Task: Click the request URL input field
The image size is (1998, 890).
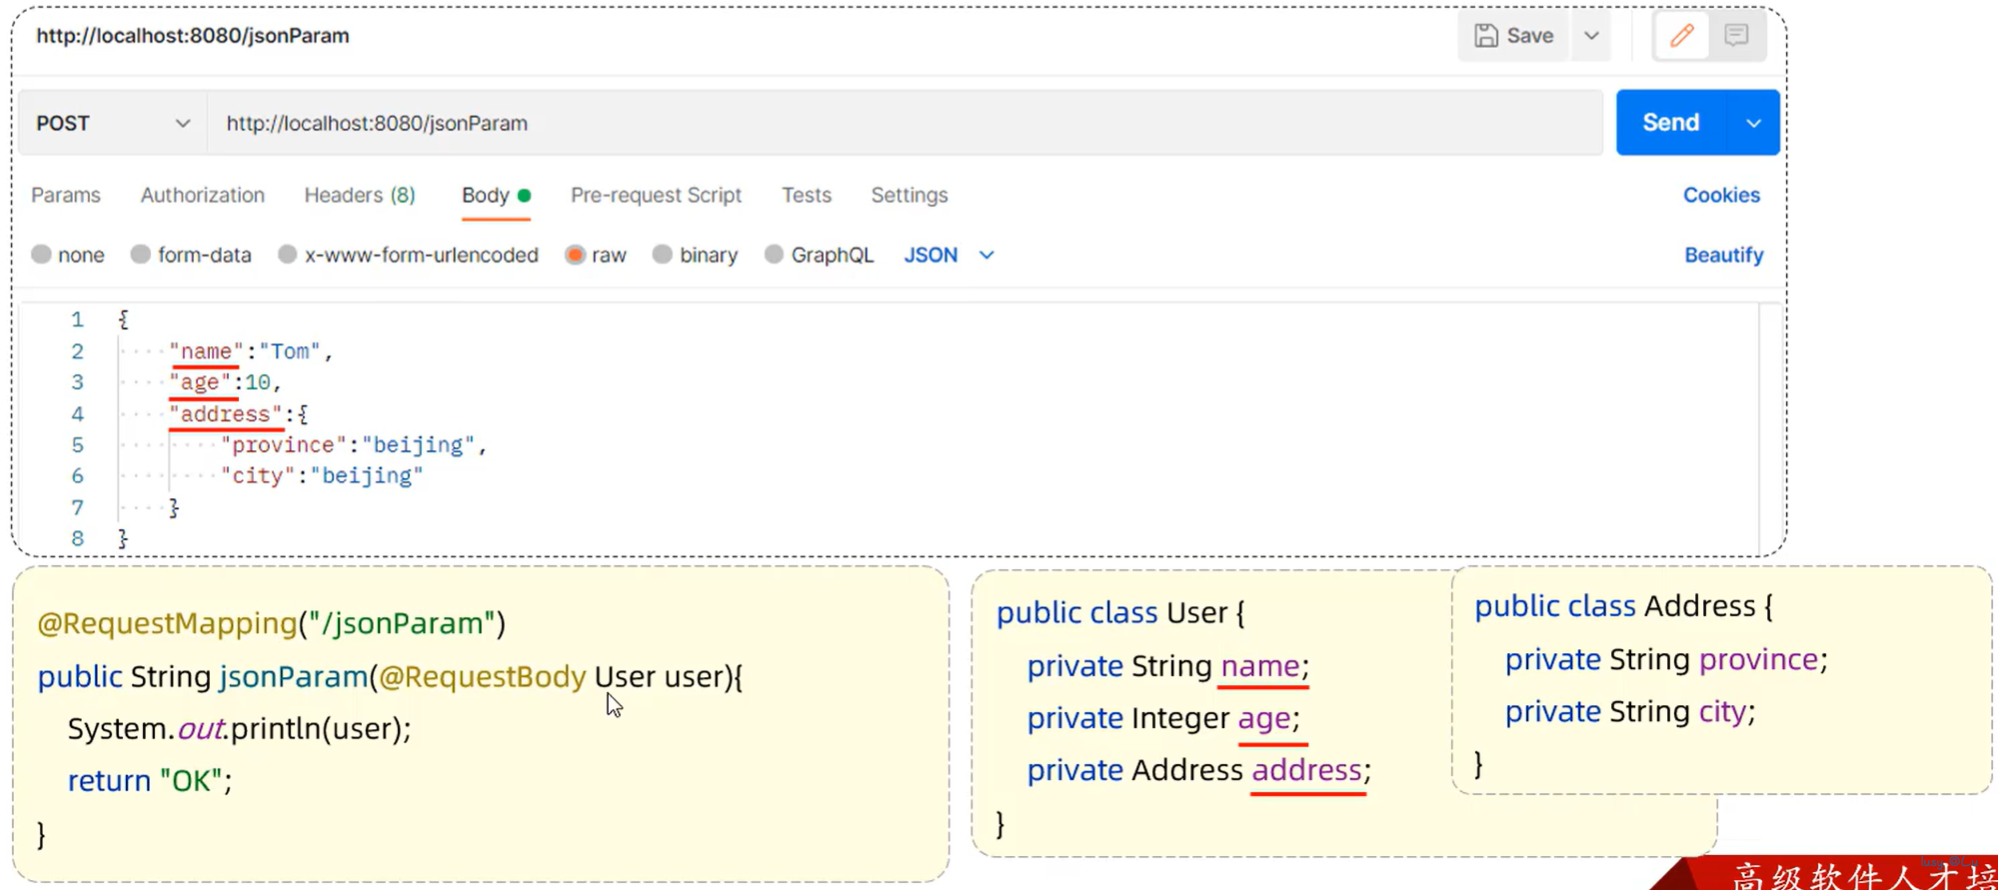Action: [x=900, y=123]
